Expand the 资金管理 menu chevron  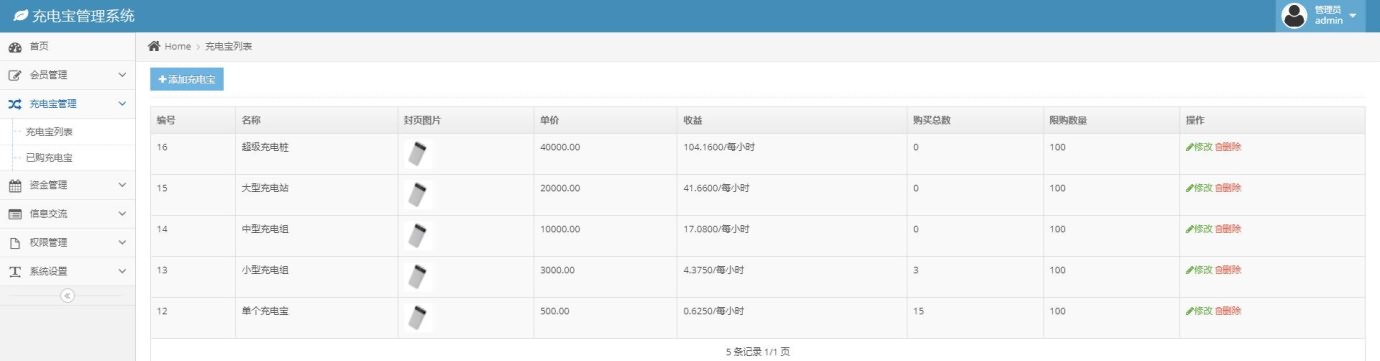click(122, 185)
